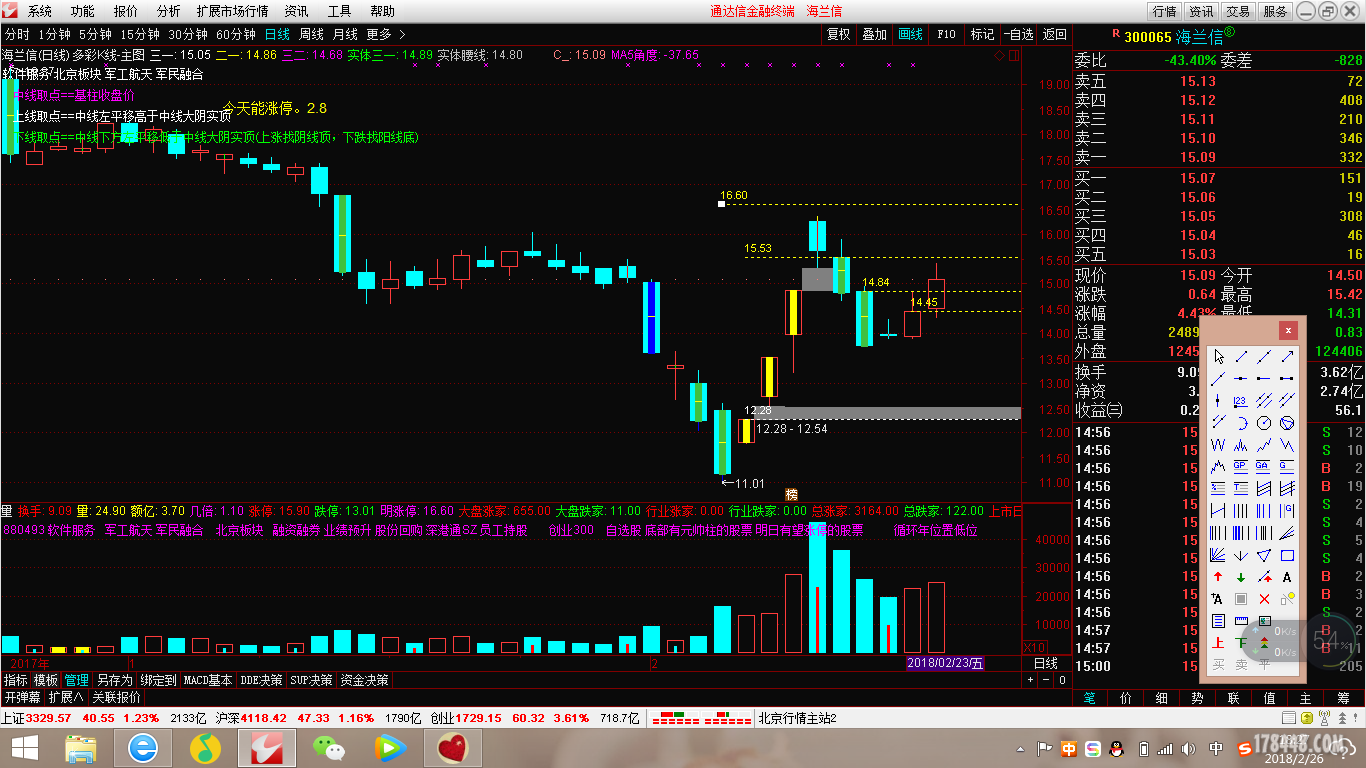The image size is (1366, 768).
Task: Switch chart to 周线 weekly period
Action: 311,34
